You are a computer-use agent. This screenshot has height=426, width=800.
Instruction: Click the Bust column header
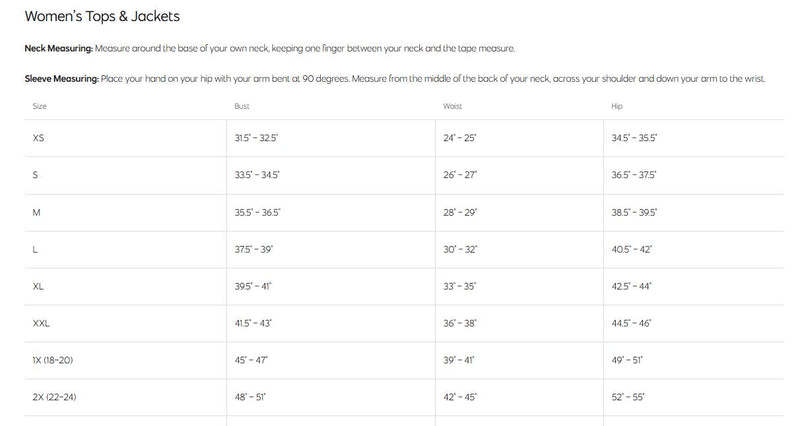pos(242,106)
